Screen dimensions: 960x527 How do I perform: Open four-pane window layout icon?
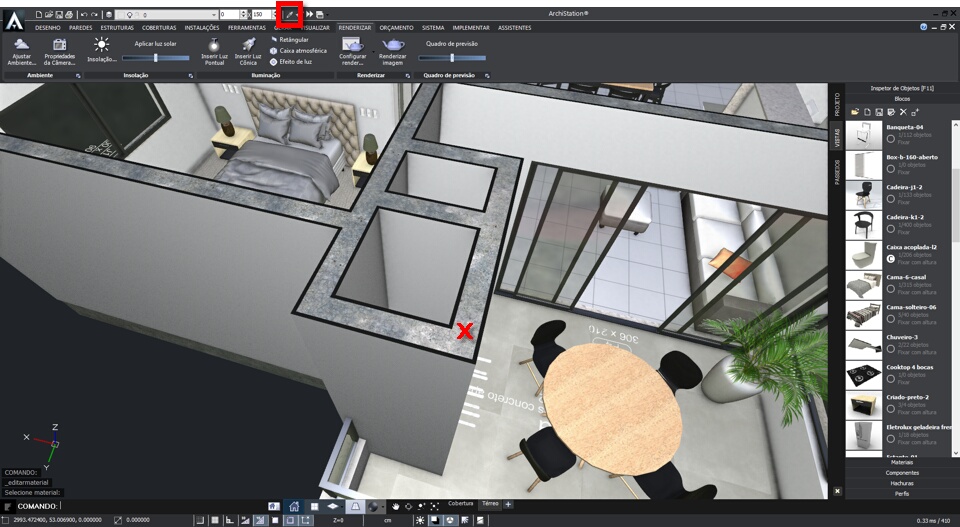pos(314,506)
